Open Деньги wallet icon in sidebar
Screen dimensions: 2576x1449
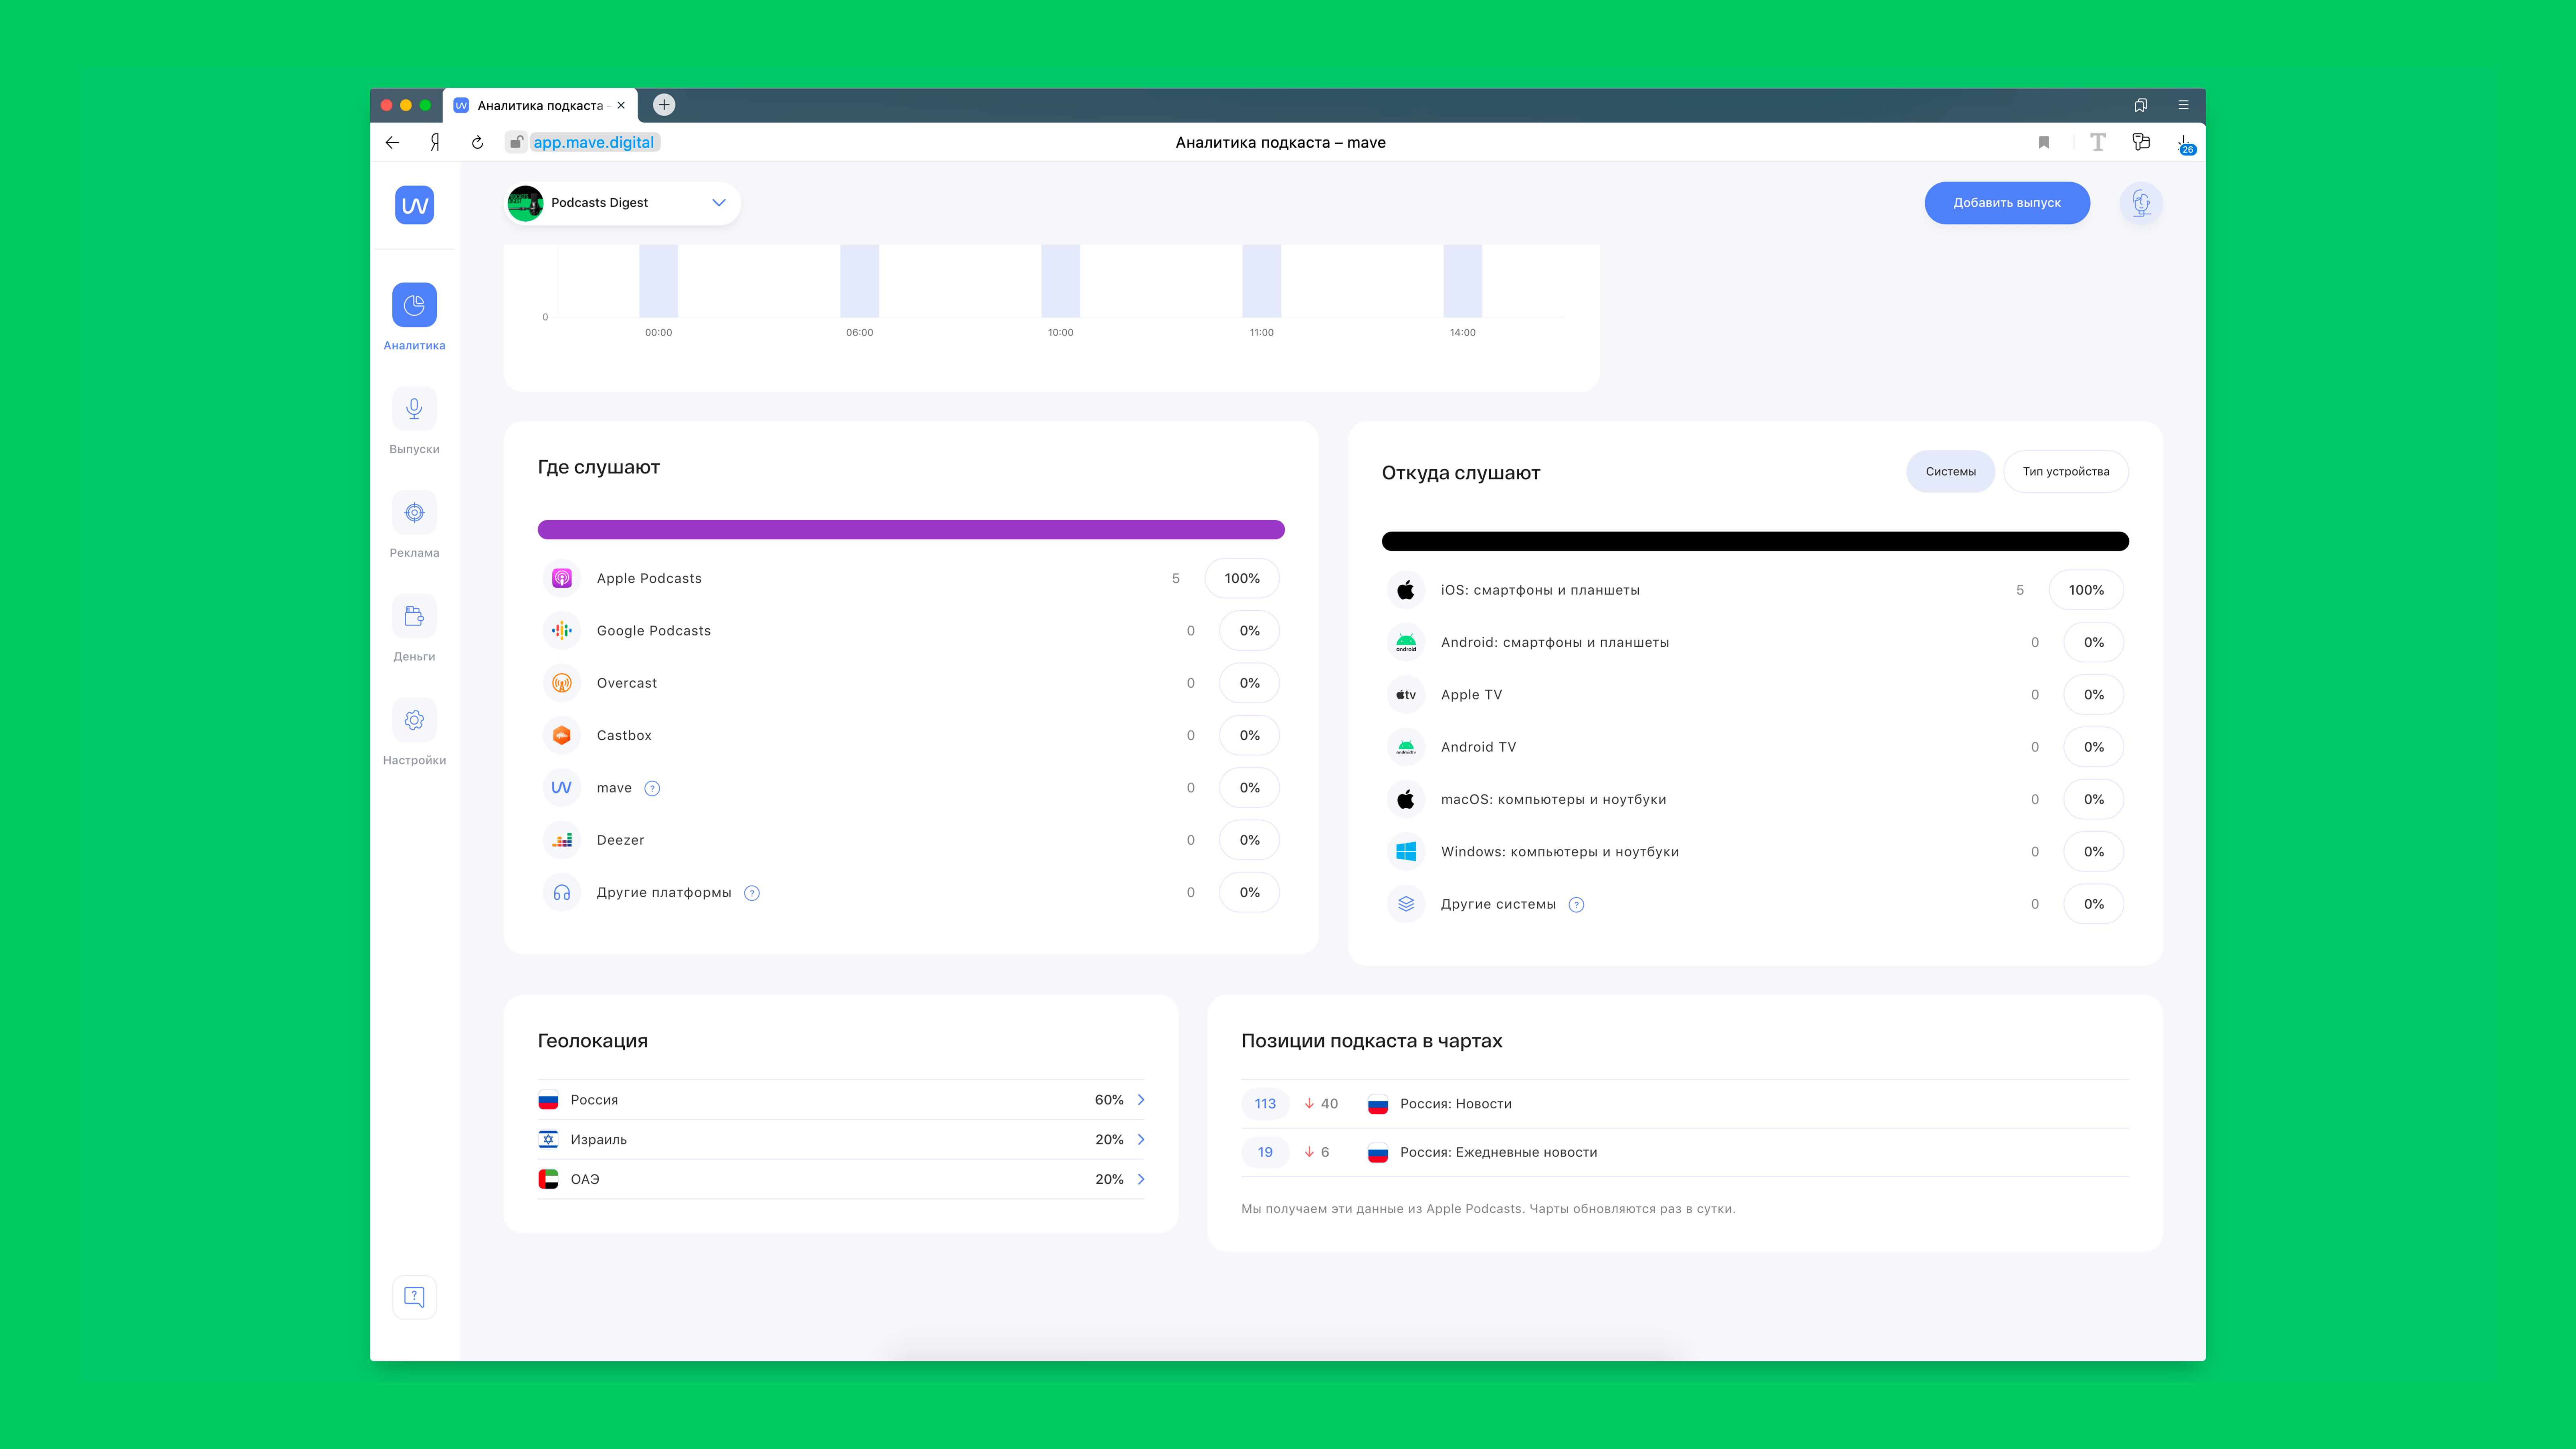coord(414,616)
